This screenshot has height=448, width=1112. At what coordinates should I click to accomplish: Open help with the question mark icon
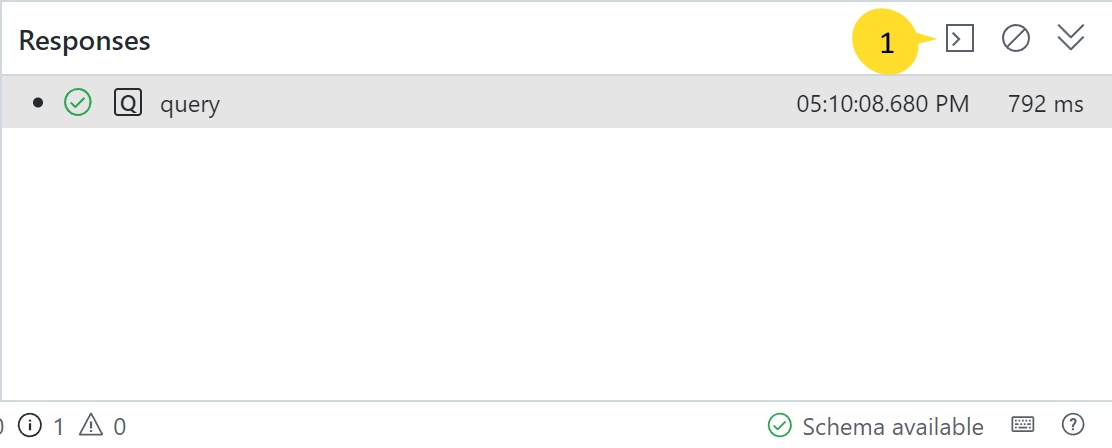point(1073,425)
